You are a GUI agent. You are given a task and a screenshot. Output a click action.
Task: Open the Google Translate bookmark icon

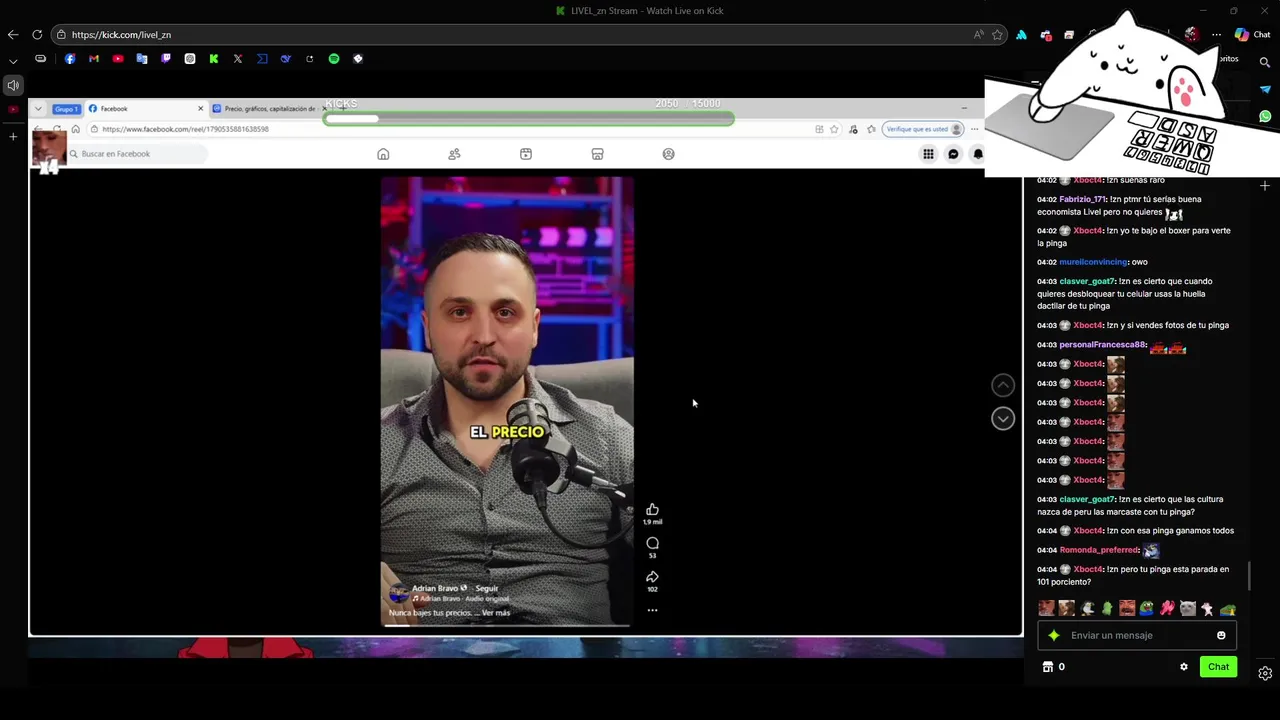pos(142,59)
